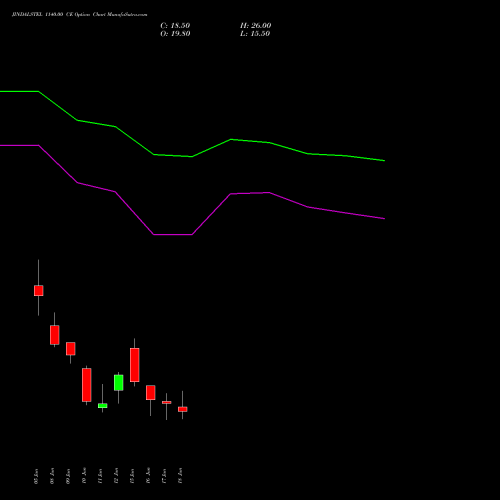This screenshot has width=500, height=500.
Task: Click the '08 Jun' date axis label
Action: pos(52,476)
